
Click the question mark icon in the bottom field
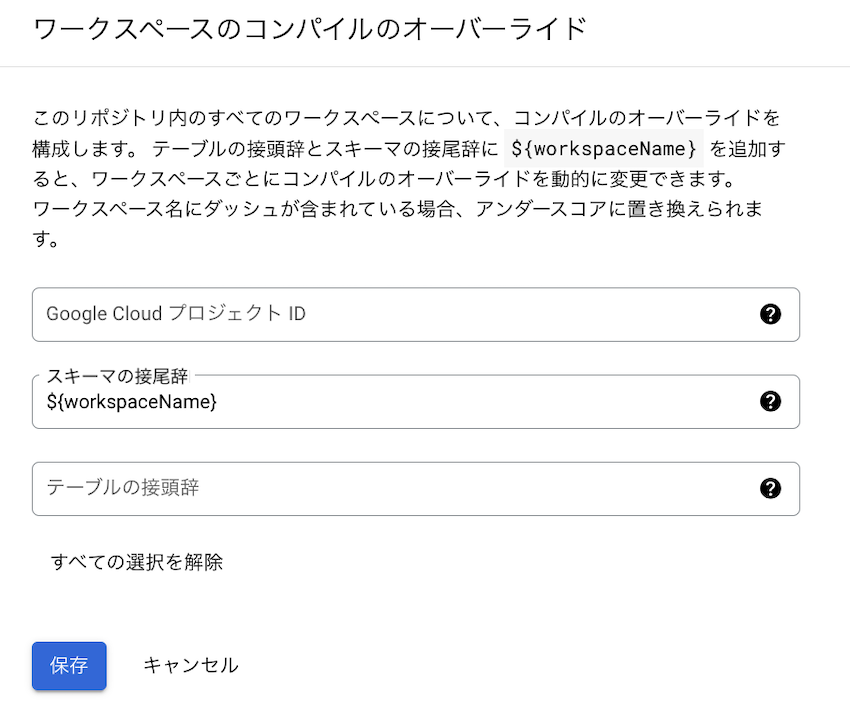[770, 488]
